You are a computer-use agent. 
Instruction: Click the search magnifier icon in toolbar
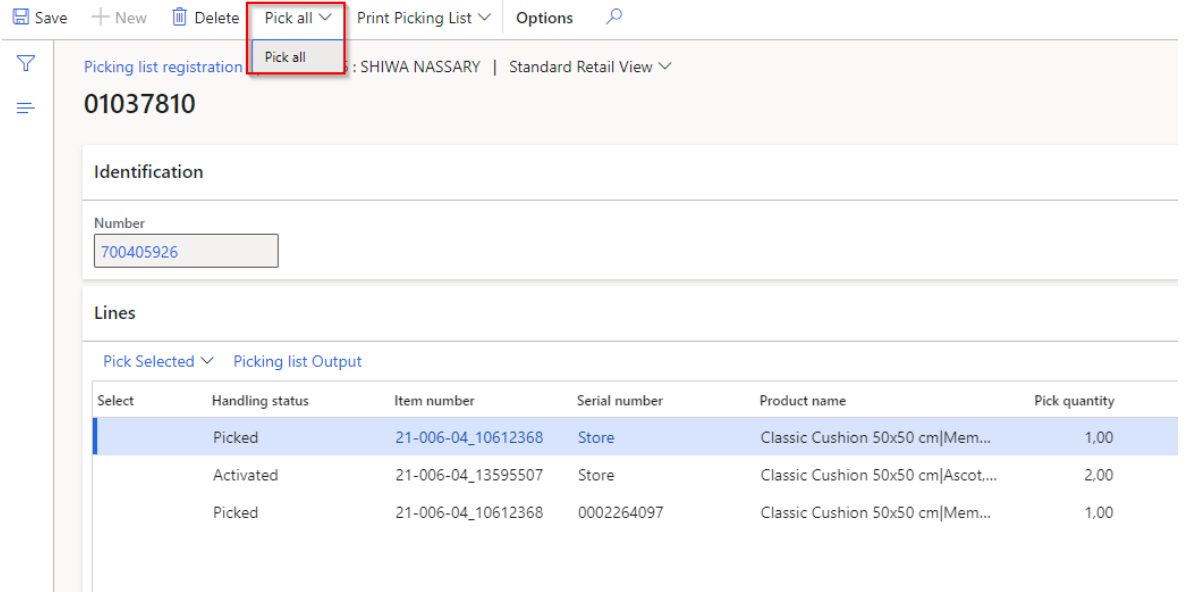614,17
